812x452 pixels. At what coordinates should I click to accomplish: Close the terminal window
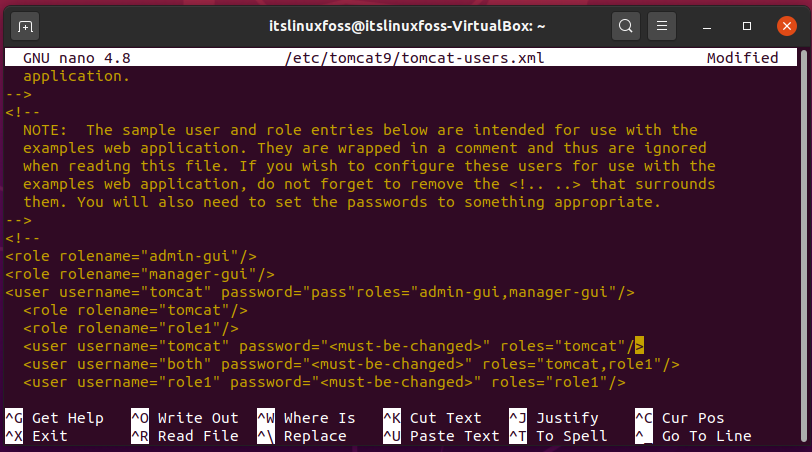[x=787, y=26]
